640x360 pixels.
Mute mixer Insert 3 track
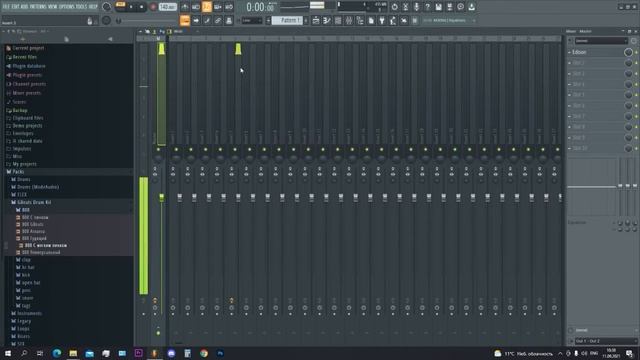(x=206, y=149)
